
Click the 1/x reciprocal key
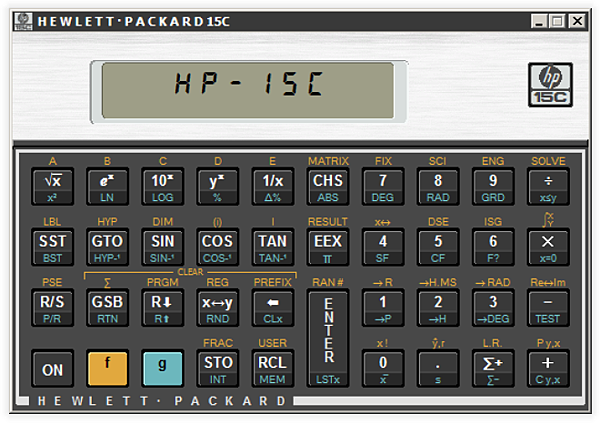[x=272, y=187]
